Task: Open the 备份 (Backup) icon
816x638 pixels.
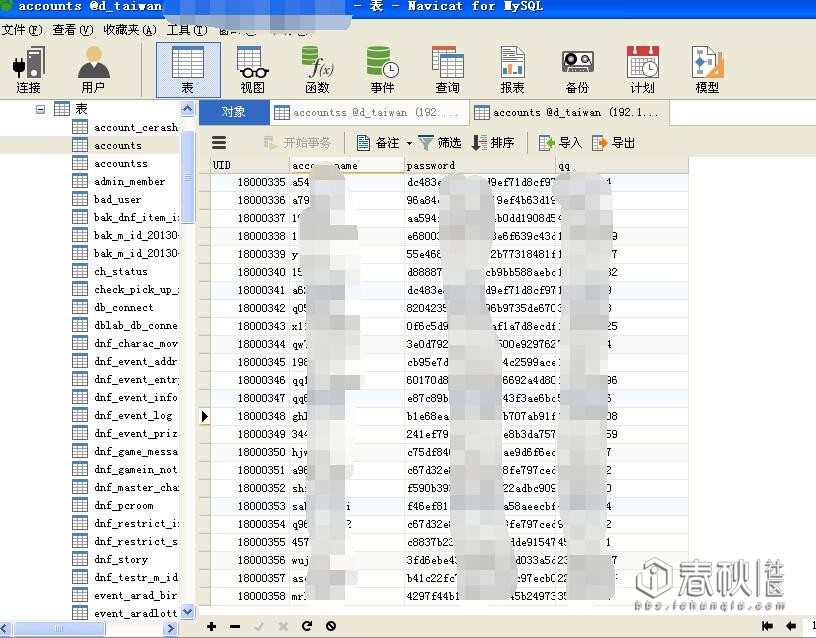Action: [577, 69]
